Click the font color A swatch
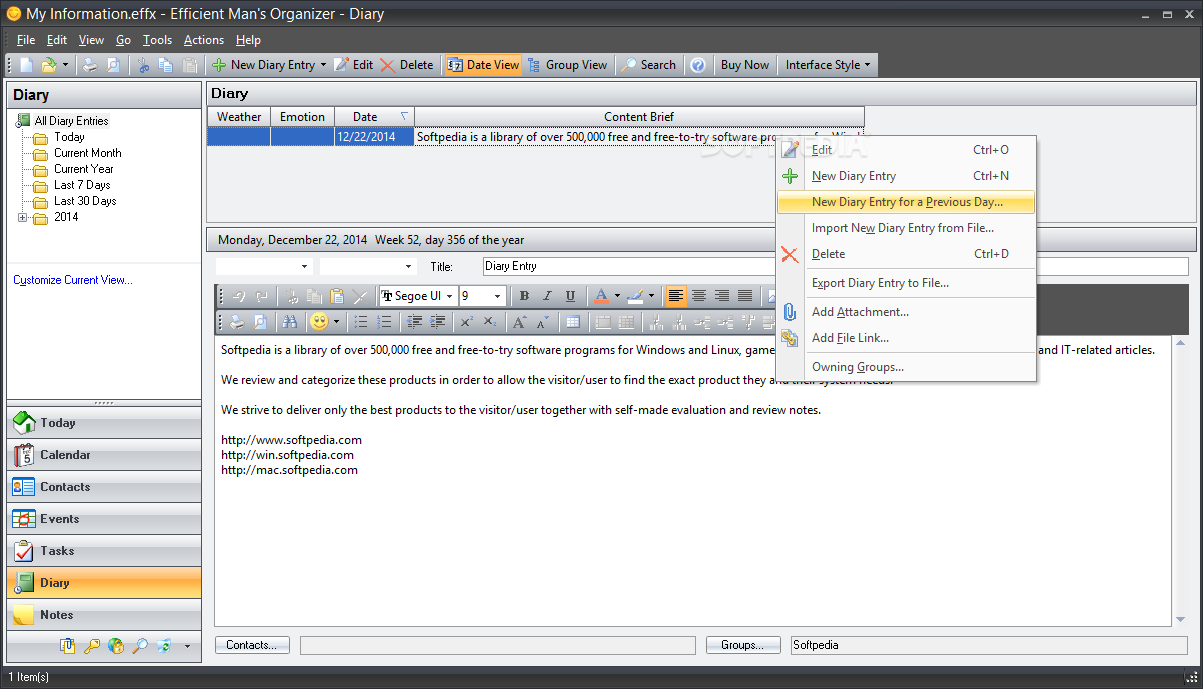1203x689 pixels. pos(601,296)
